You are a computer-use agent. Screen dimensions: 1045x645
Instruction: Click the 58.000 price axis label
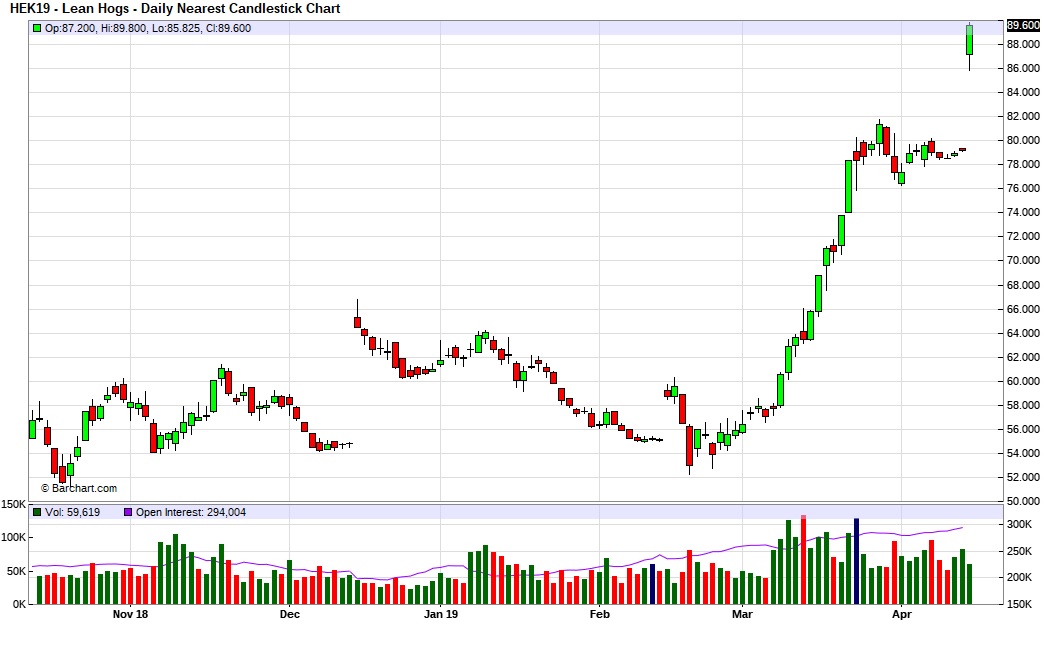pyautogui.click(x=1023, y=405)
